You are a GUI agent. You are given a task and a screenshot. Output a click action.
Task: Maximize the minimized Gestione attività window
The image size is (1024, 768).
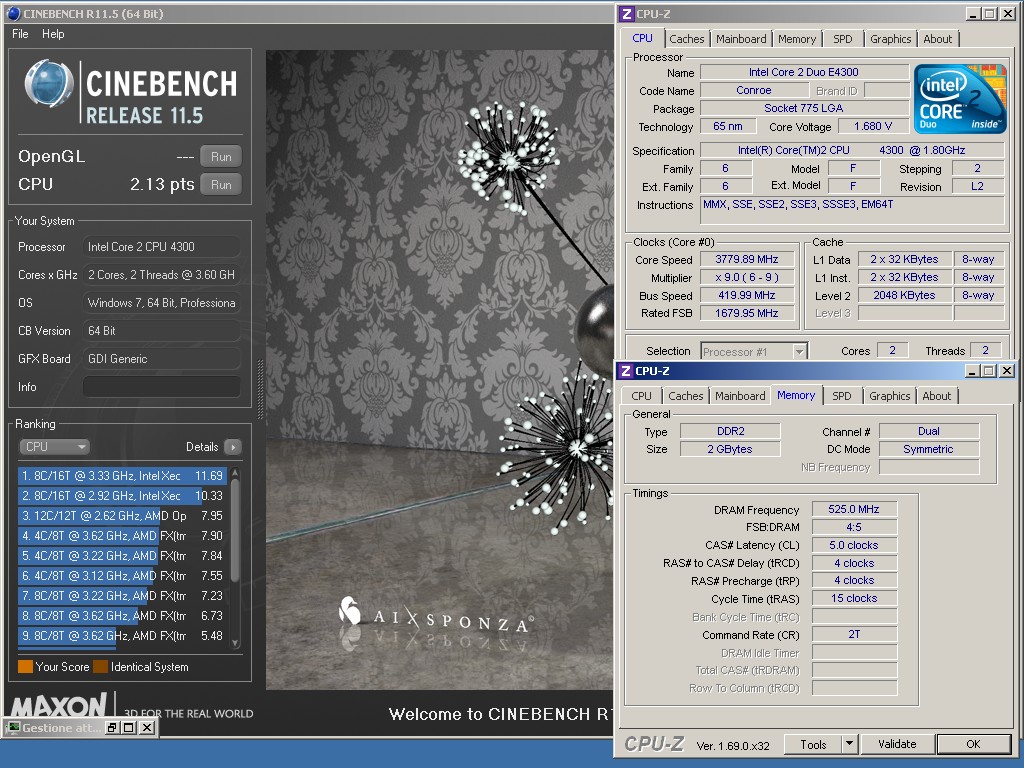point(129,728)
